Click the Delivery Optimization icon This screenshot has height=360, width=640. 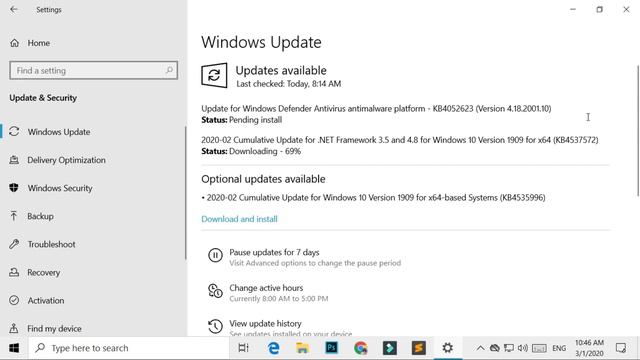pyautogui.click(x=14, y=160)
